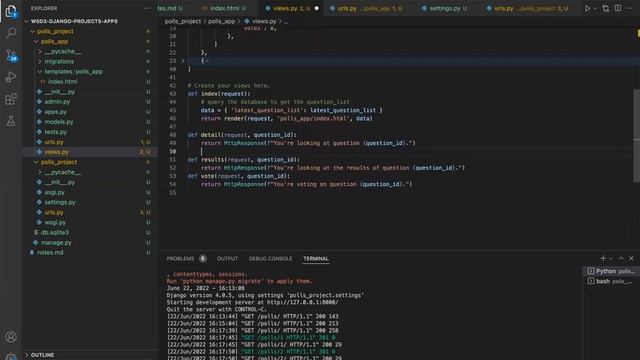Click unsaved dot on views.py tab
Viewport: 640px width, 360px height.
[316, 8]
